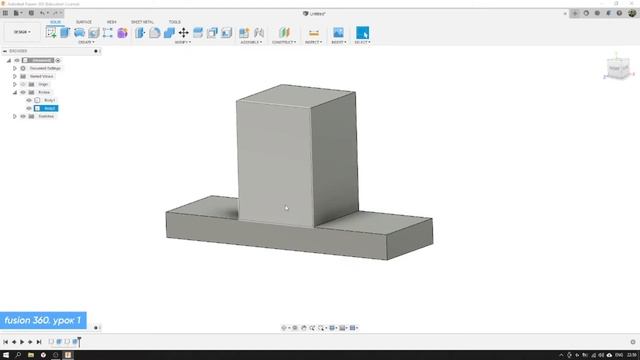
Task: Click the Offset Plane construct icon
Action: point(284,33)
